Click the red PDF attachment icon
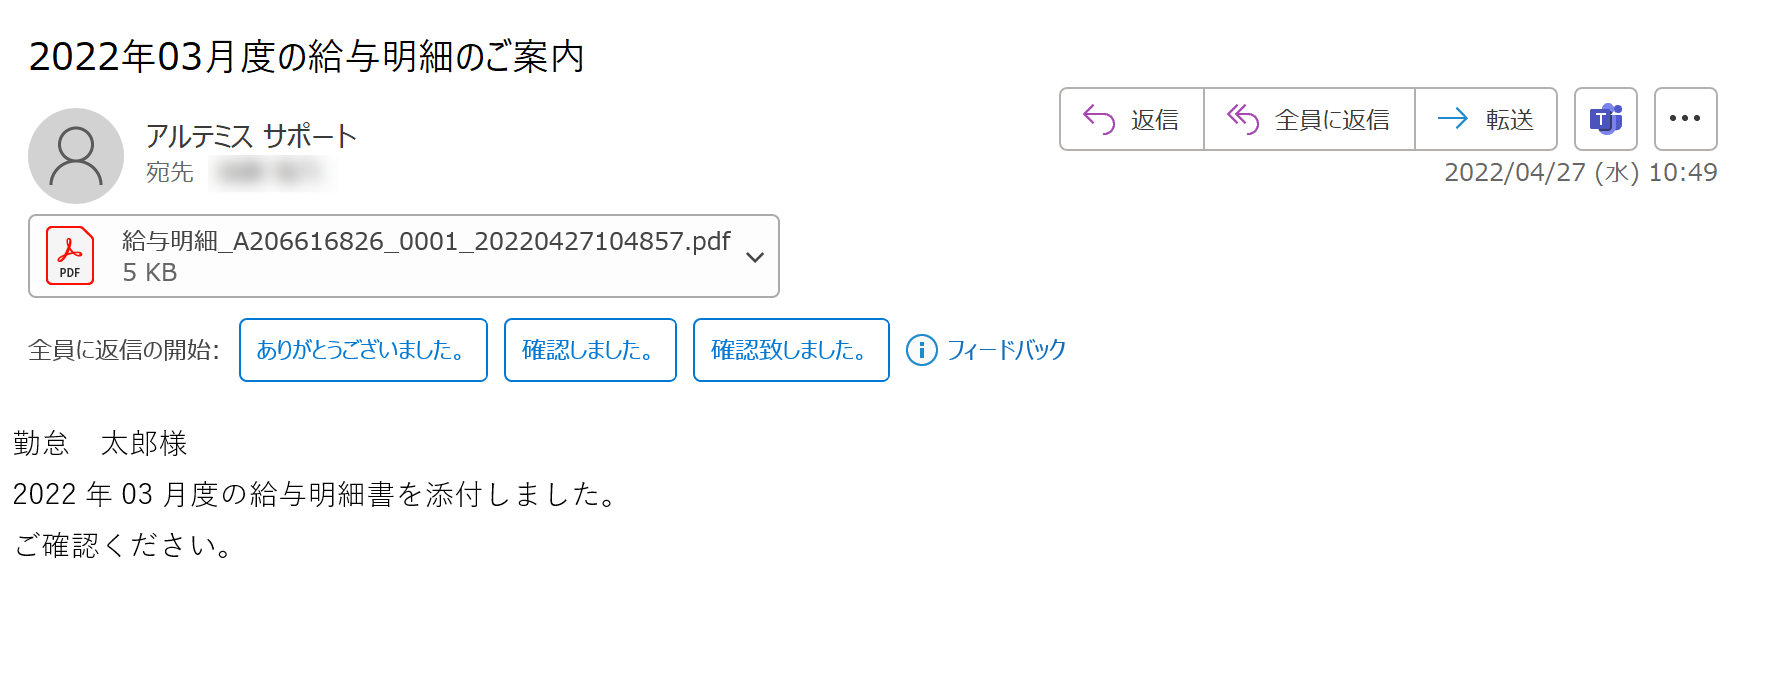 [70, 256]
